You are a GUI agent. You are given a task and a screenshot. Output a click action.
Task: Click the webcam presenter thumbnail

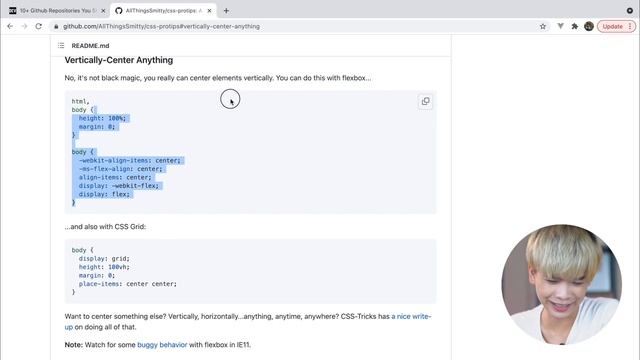click(x=562, y=284)
